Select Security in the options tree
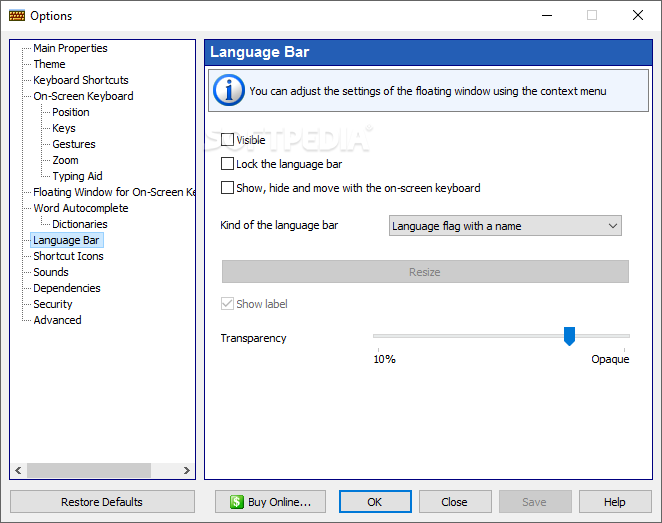The height and width of the screenshot is (523, 662). (53, 304)
